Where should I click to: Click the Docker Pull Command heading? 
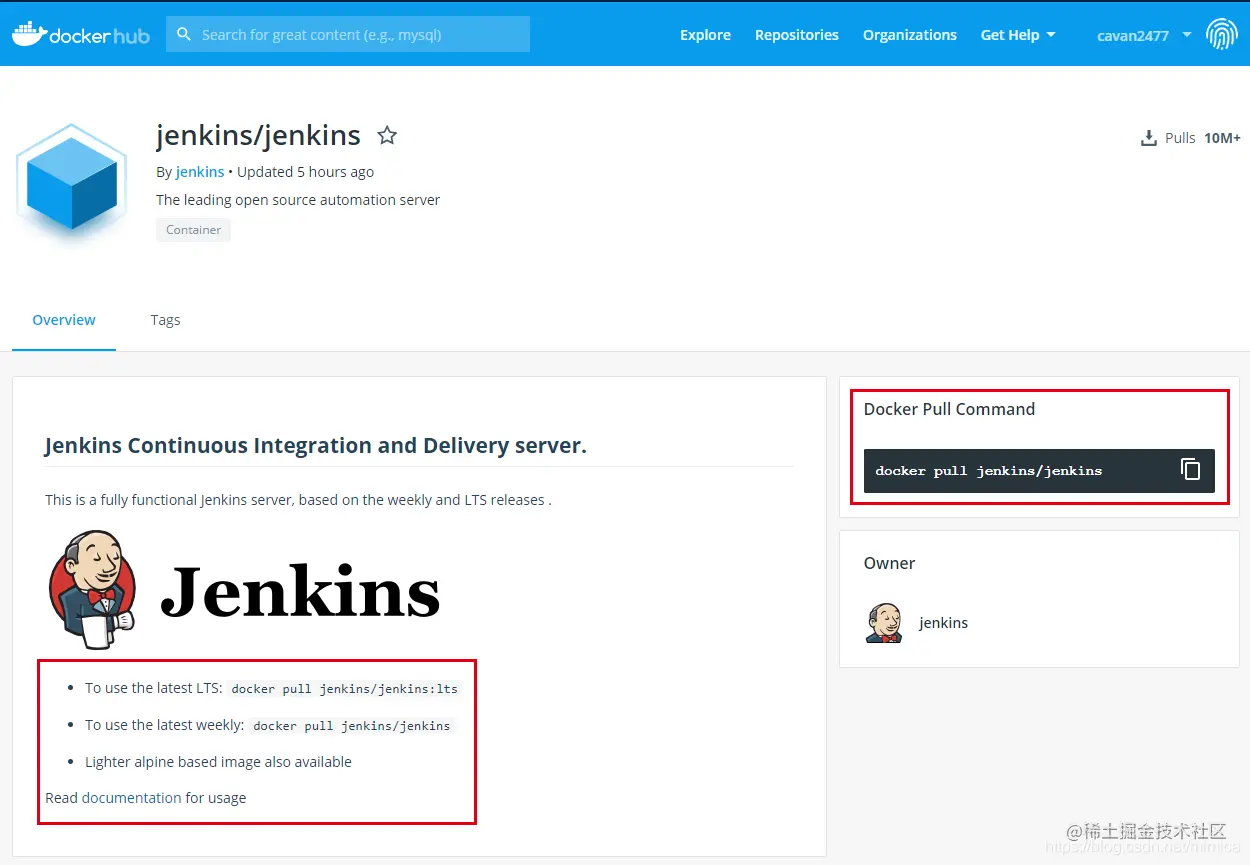point(949,409)
